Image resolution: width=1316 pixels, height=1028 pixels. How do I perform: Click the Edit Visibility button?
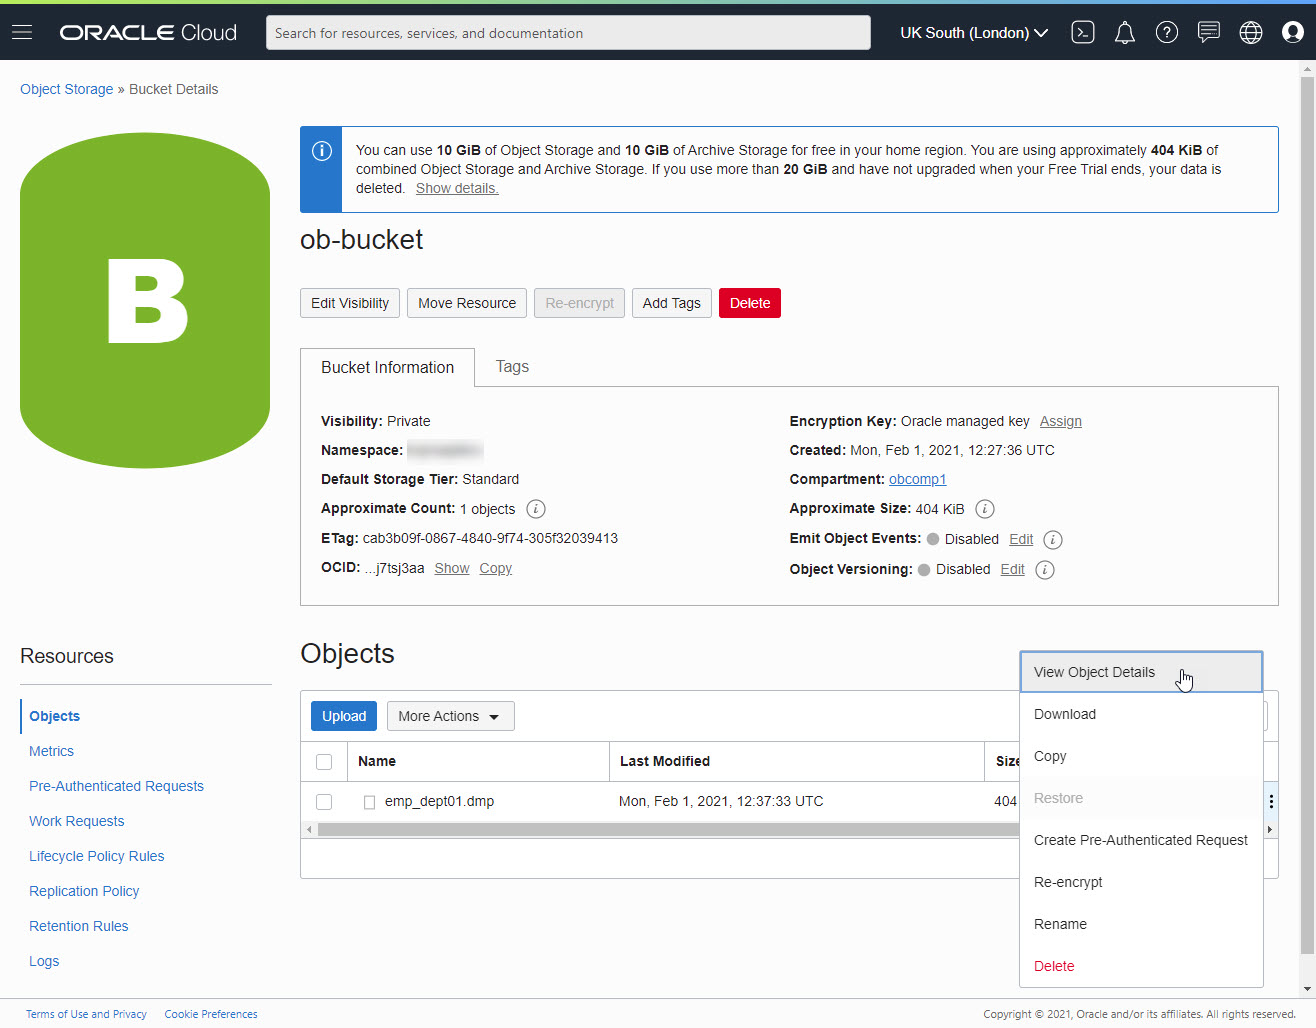point(350,303)
